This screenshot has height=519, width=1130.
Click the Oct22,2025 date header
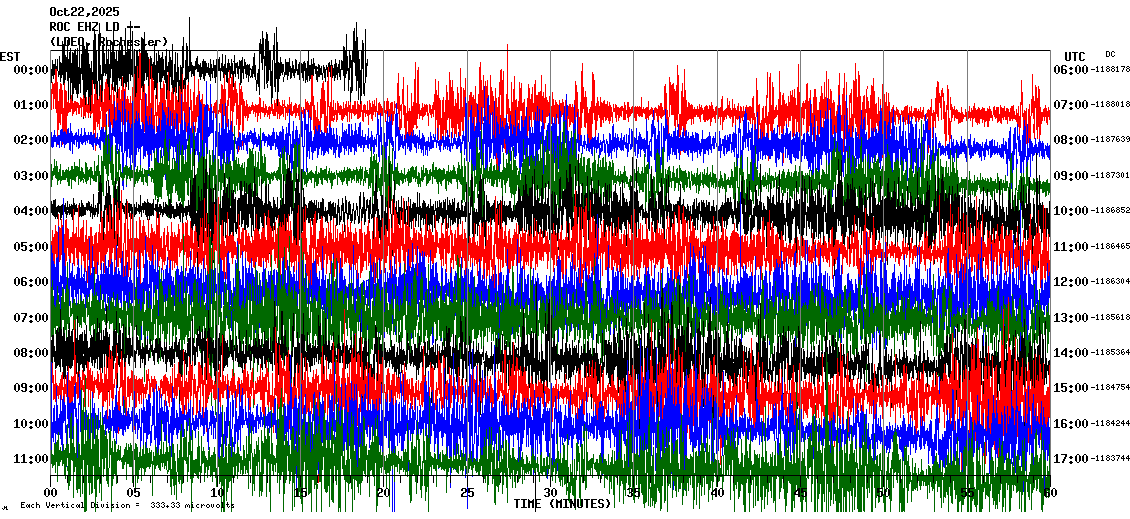(84, 12)
